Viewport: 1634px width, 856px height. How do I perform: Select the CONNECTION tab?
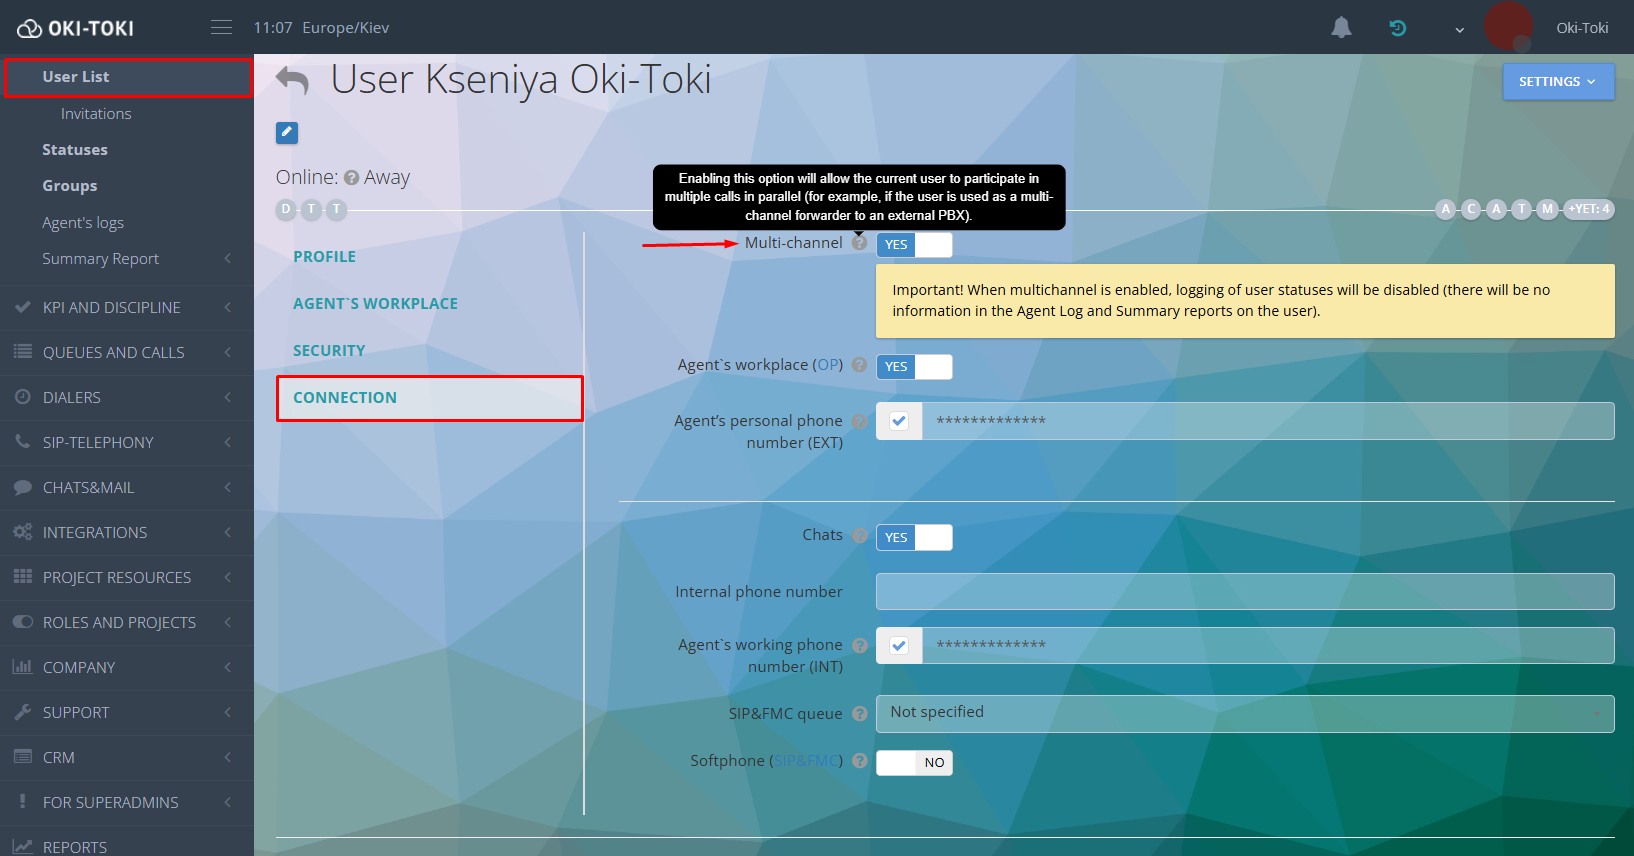click(x=430, y=398)
